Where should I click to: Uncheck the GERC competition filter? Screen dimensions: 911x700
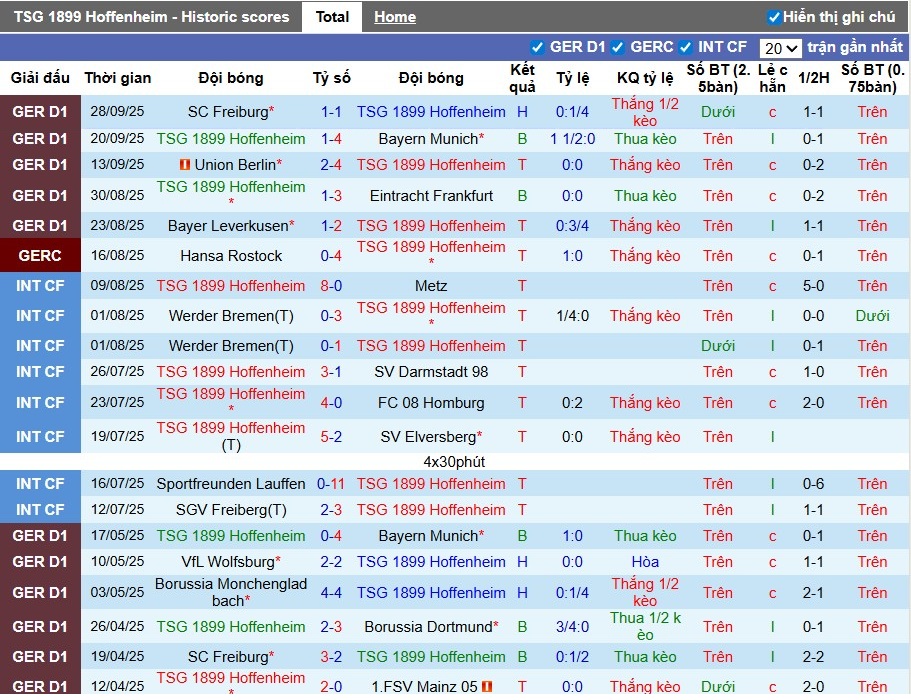[618, 47]
